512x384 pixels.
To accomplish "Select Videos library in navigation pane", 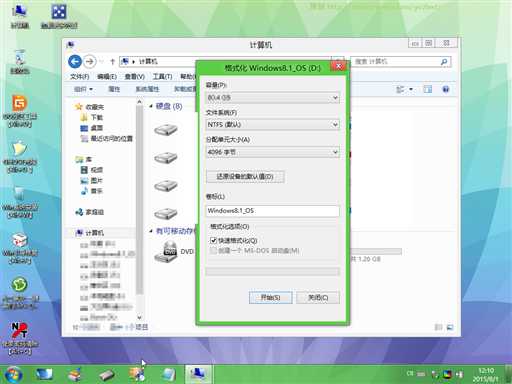I will coord(92,170).
